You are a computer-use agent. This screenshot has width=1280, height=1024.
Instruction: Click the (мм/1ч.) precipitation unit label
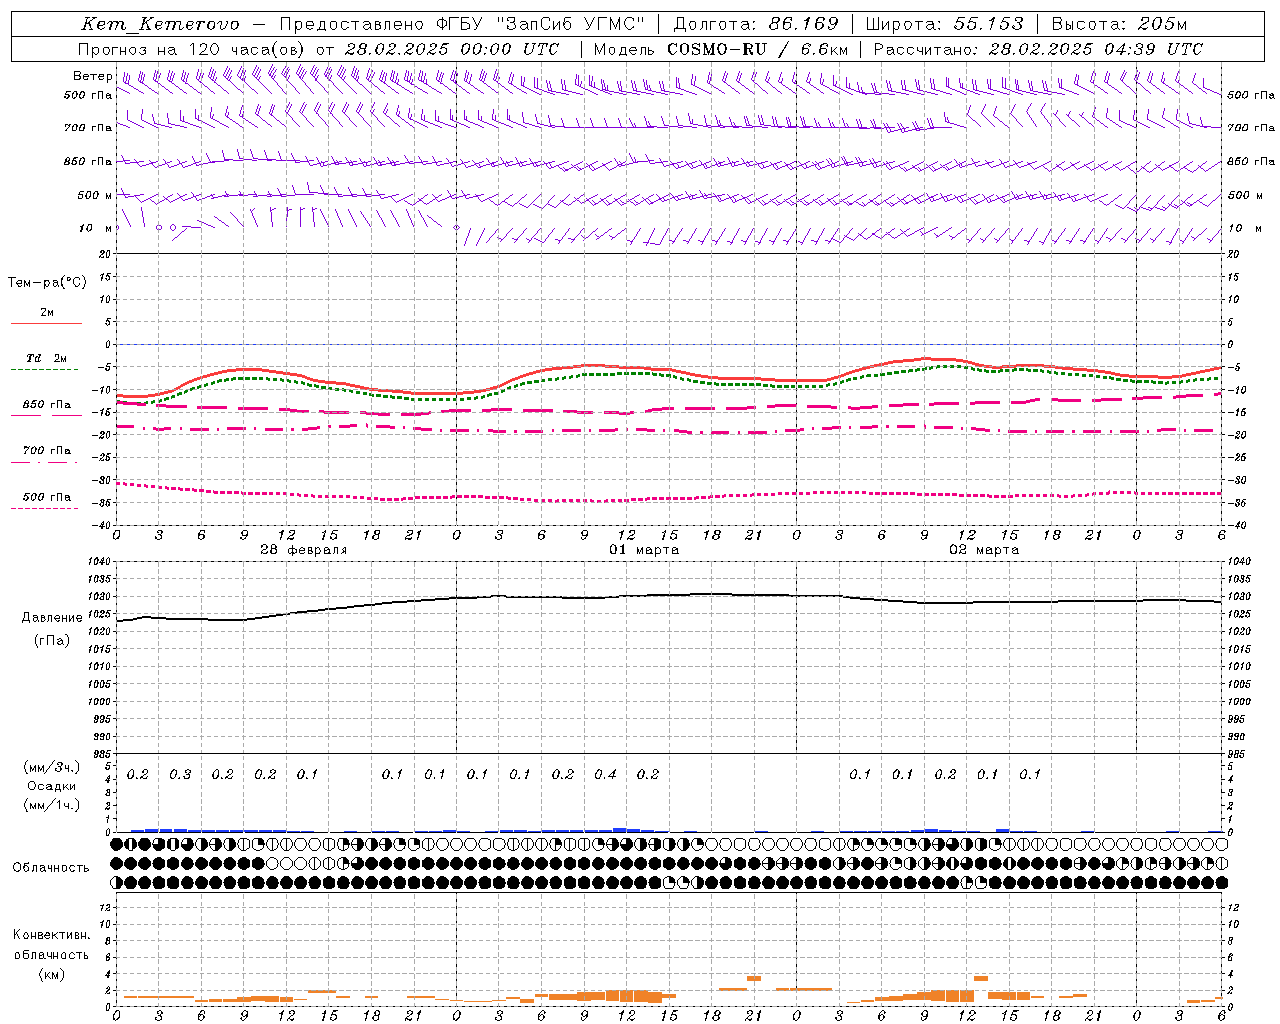[x=51, y=805]
